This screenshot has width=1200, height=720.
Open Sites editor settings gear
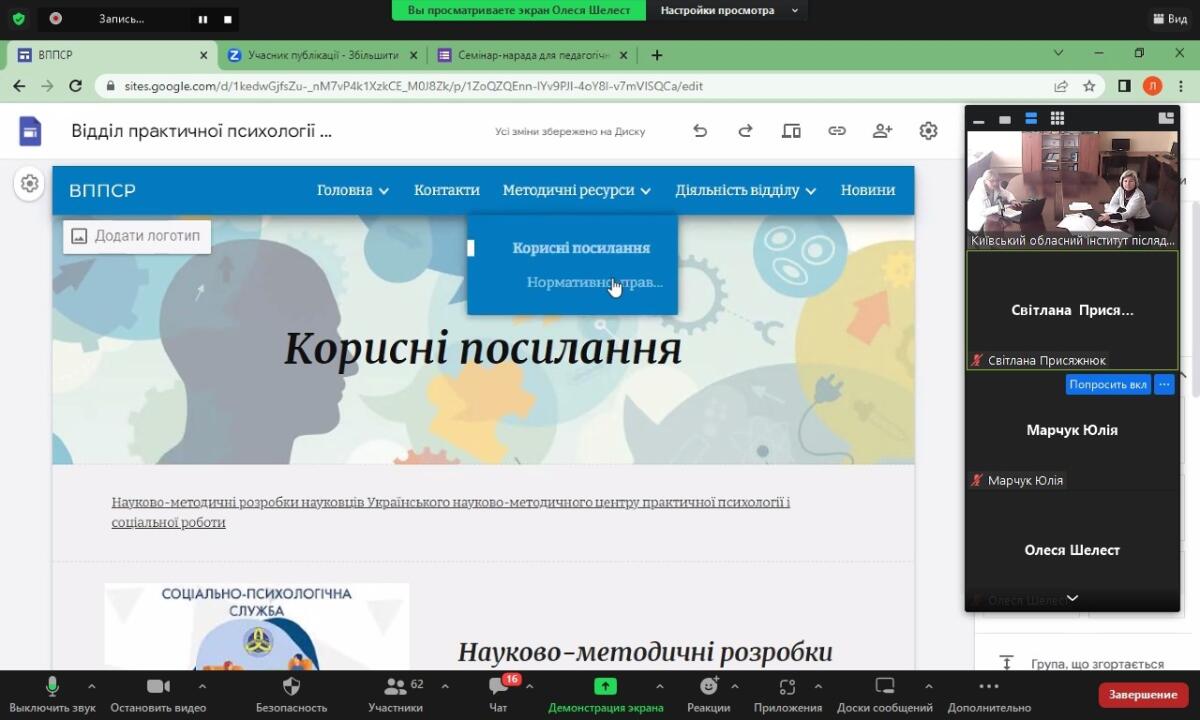click(x=928, y=131)
